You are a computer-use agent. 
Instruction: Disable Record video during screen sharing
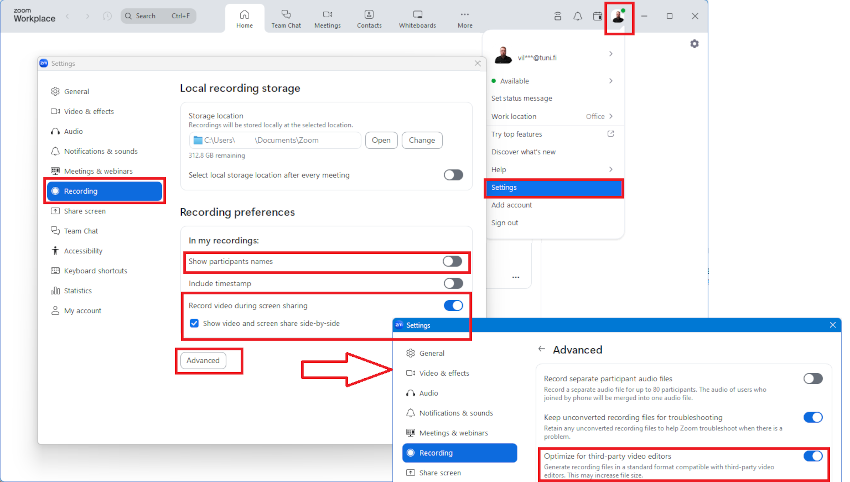453,305
